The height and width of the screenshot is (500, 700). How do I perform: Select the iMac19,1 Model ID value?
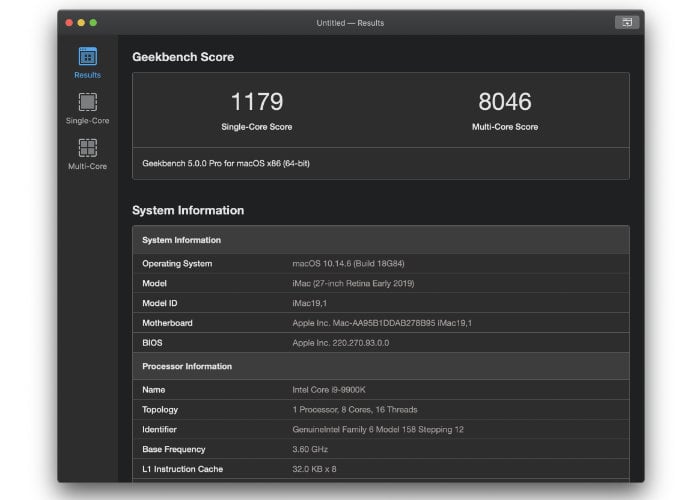[x=309, y=303]
